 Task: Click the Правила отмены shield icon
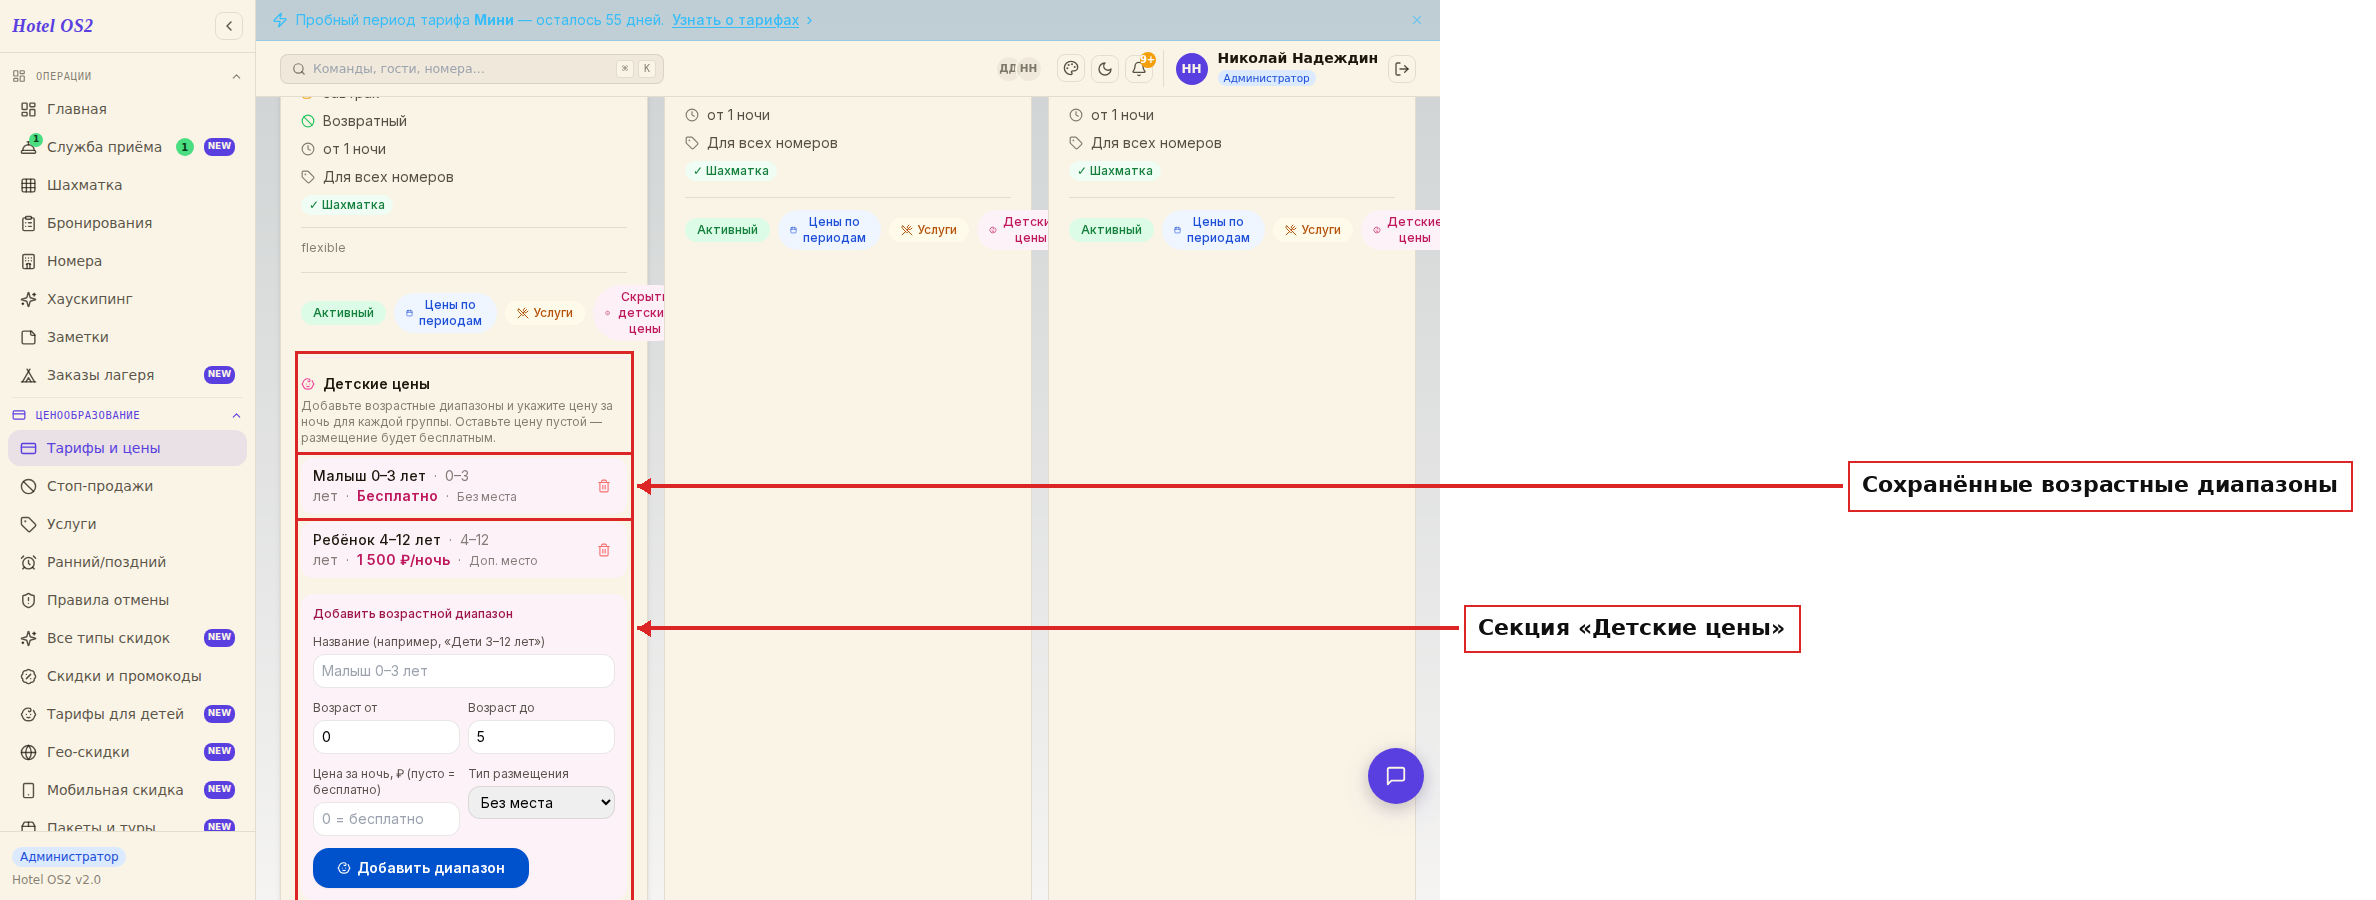tap(29, 600)
